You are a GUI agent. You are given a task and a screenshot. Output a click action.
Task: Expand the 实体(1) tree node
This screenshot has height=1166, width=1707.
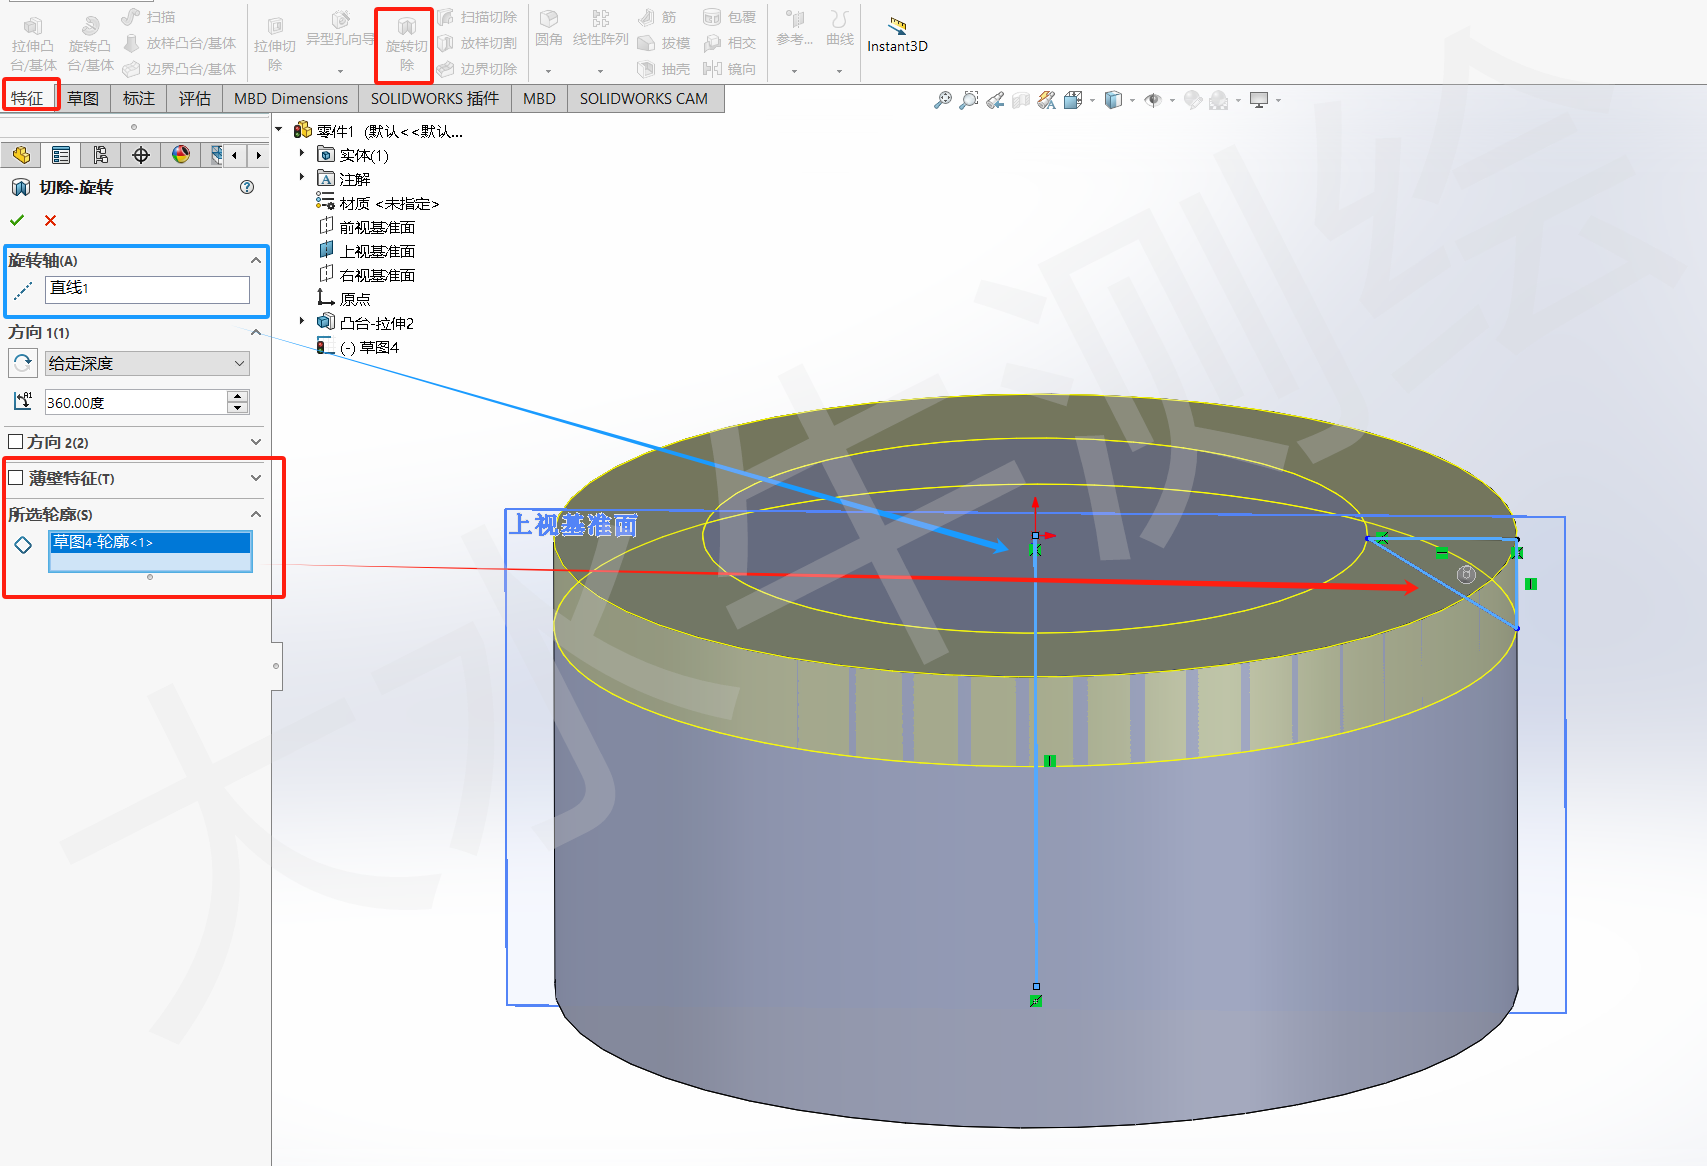pyautogui.click(x=302, y=154)
